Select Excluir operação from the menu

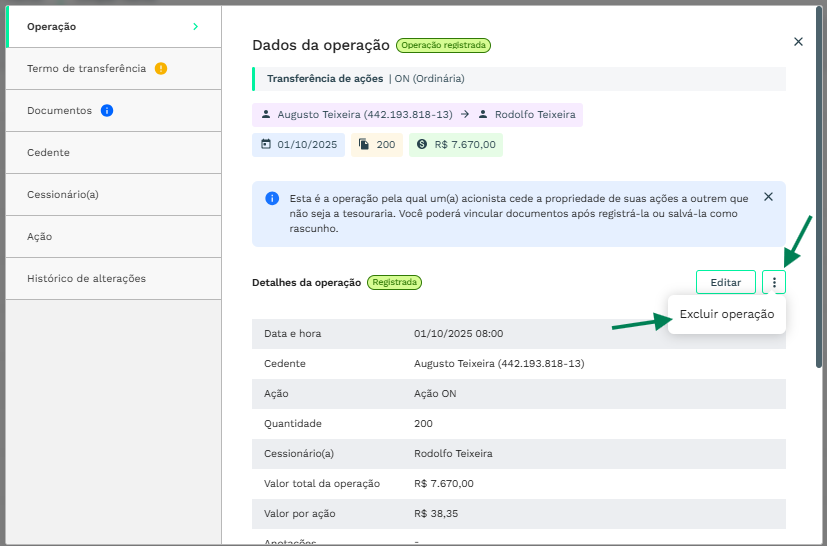(727, 314)
